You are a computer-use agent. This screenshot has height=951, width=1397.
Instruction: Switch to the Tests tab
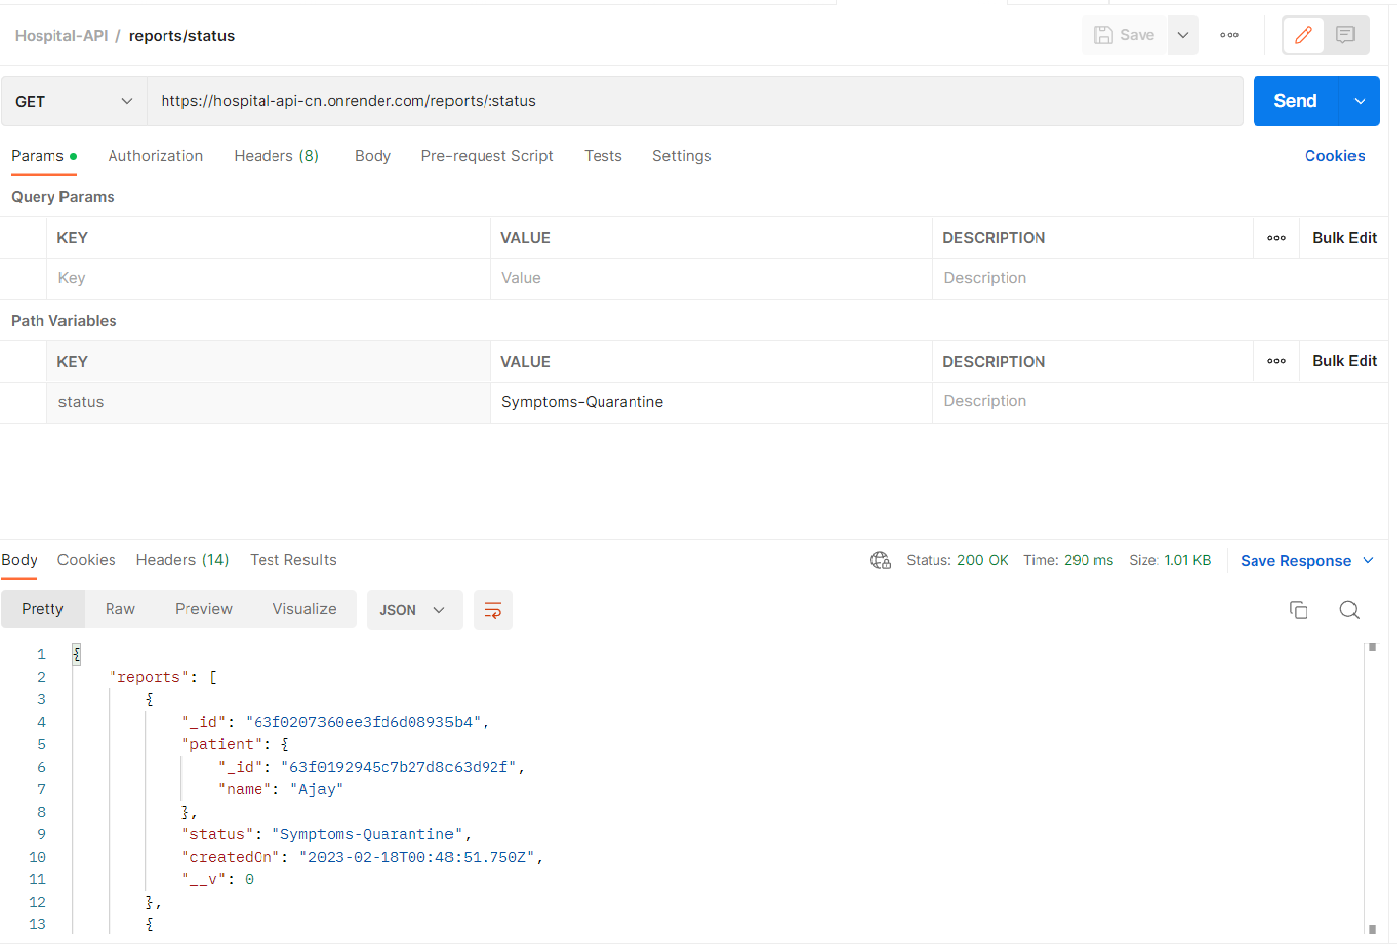603,156
